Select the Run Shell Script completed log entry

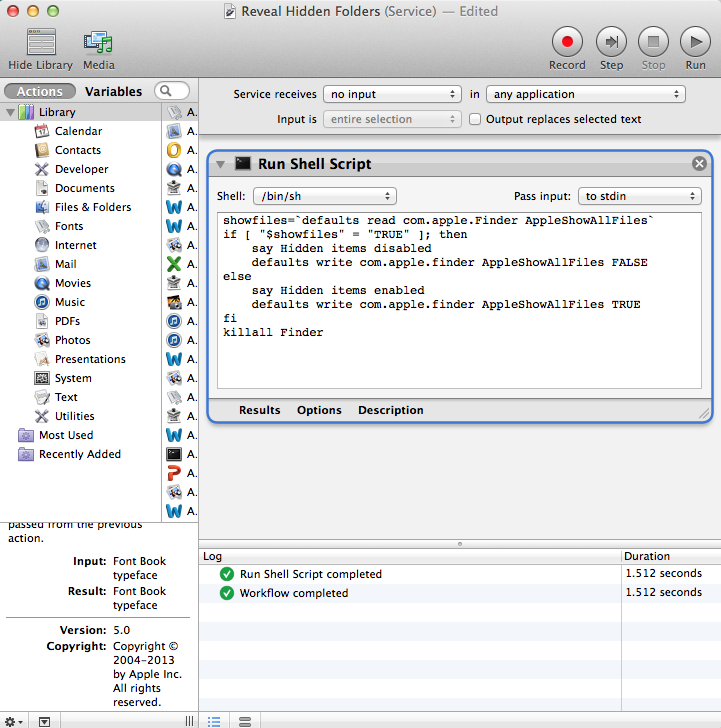pyautogui.click(x=460, y=574)
